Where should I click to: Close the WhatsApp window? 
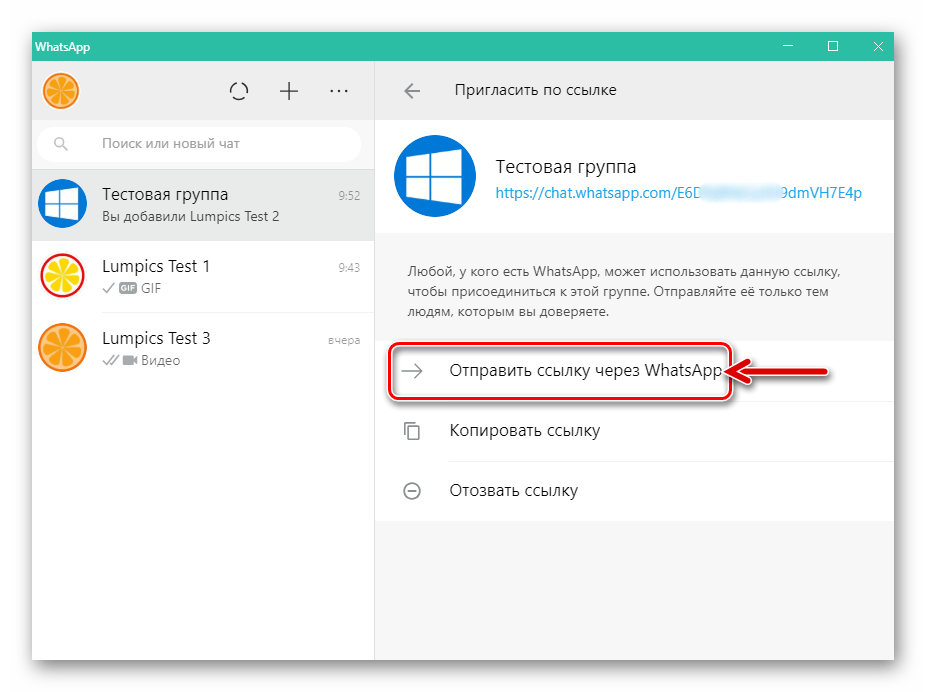[x=878, y=46]
